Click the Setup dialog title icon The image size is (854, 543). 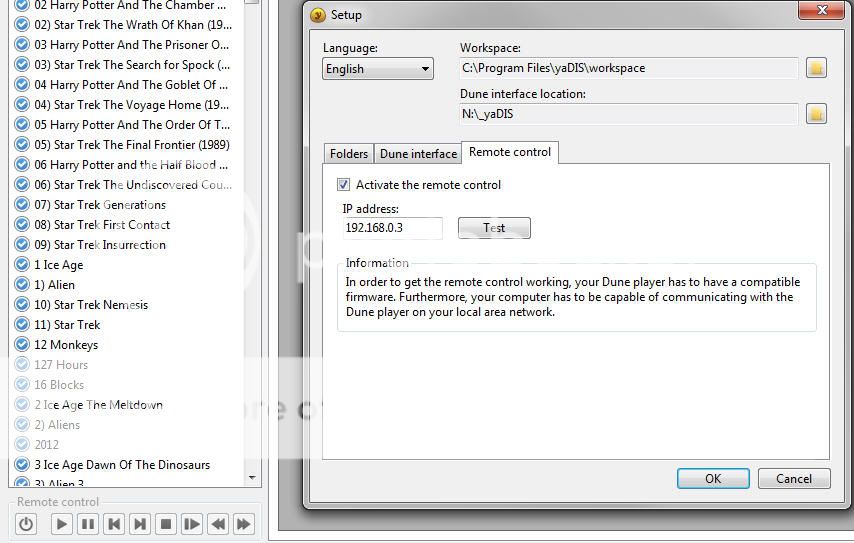(x=318, y=15)
